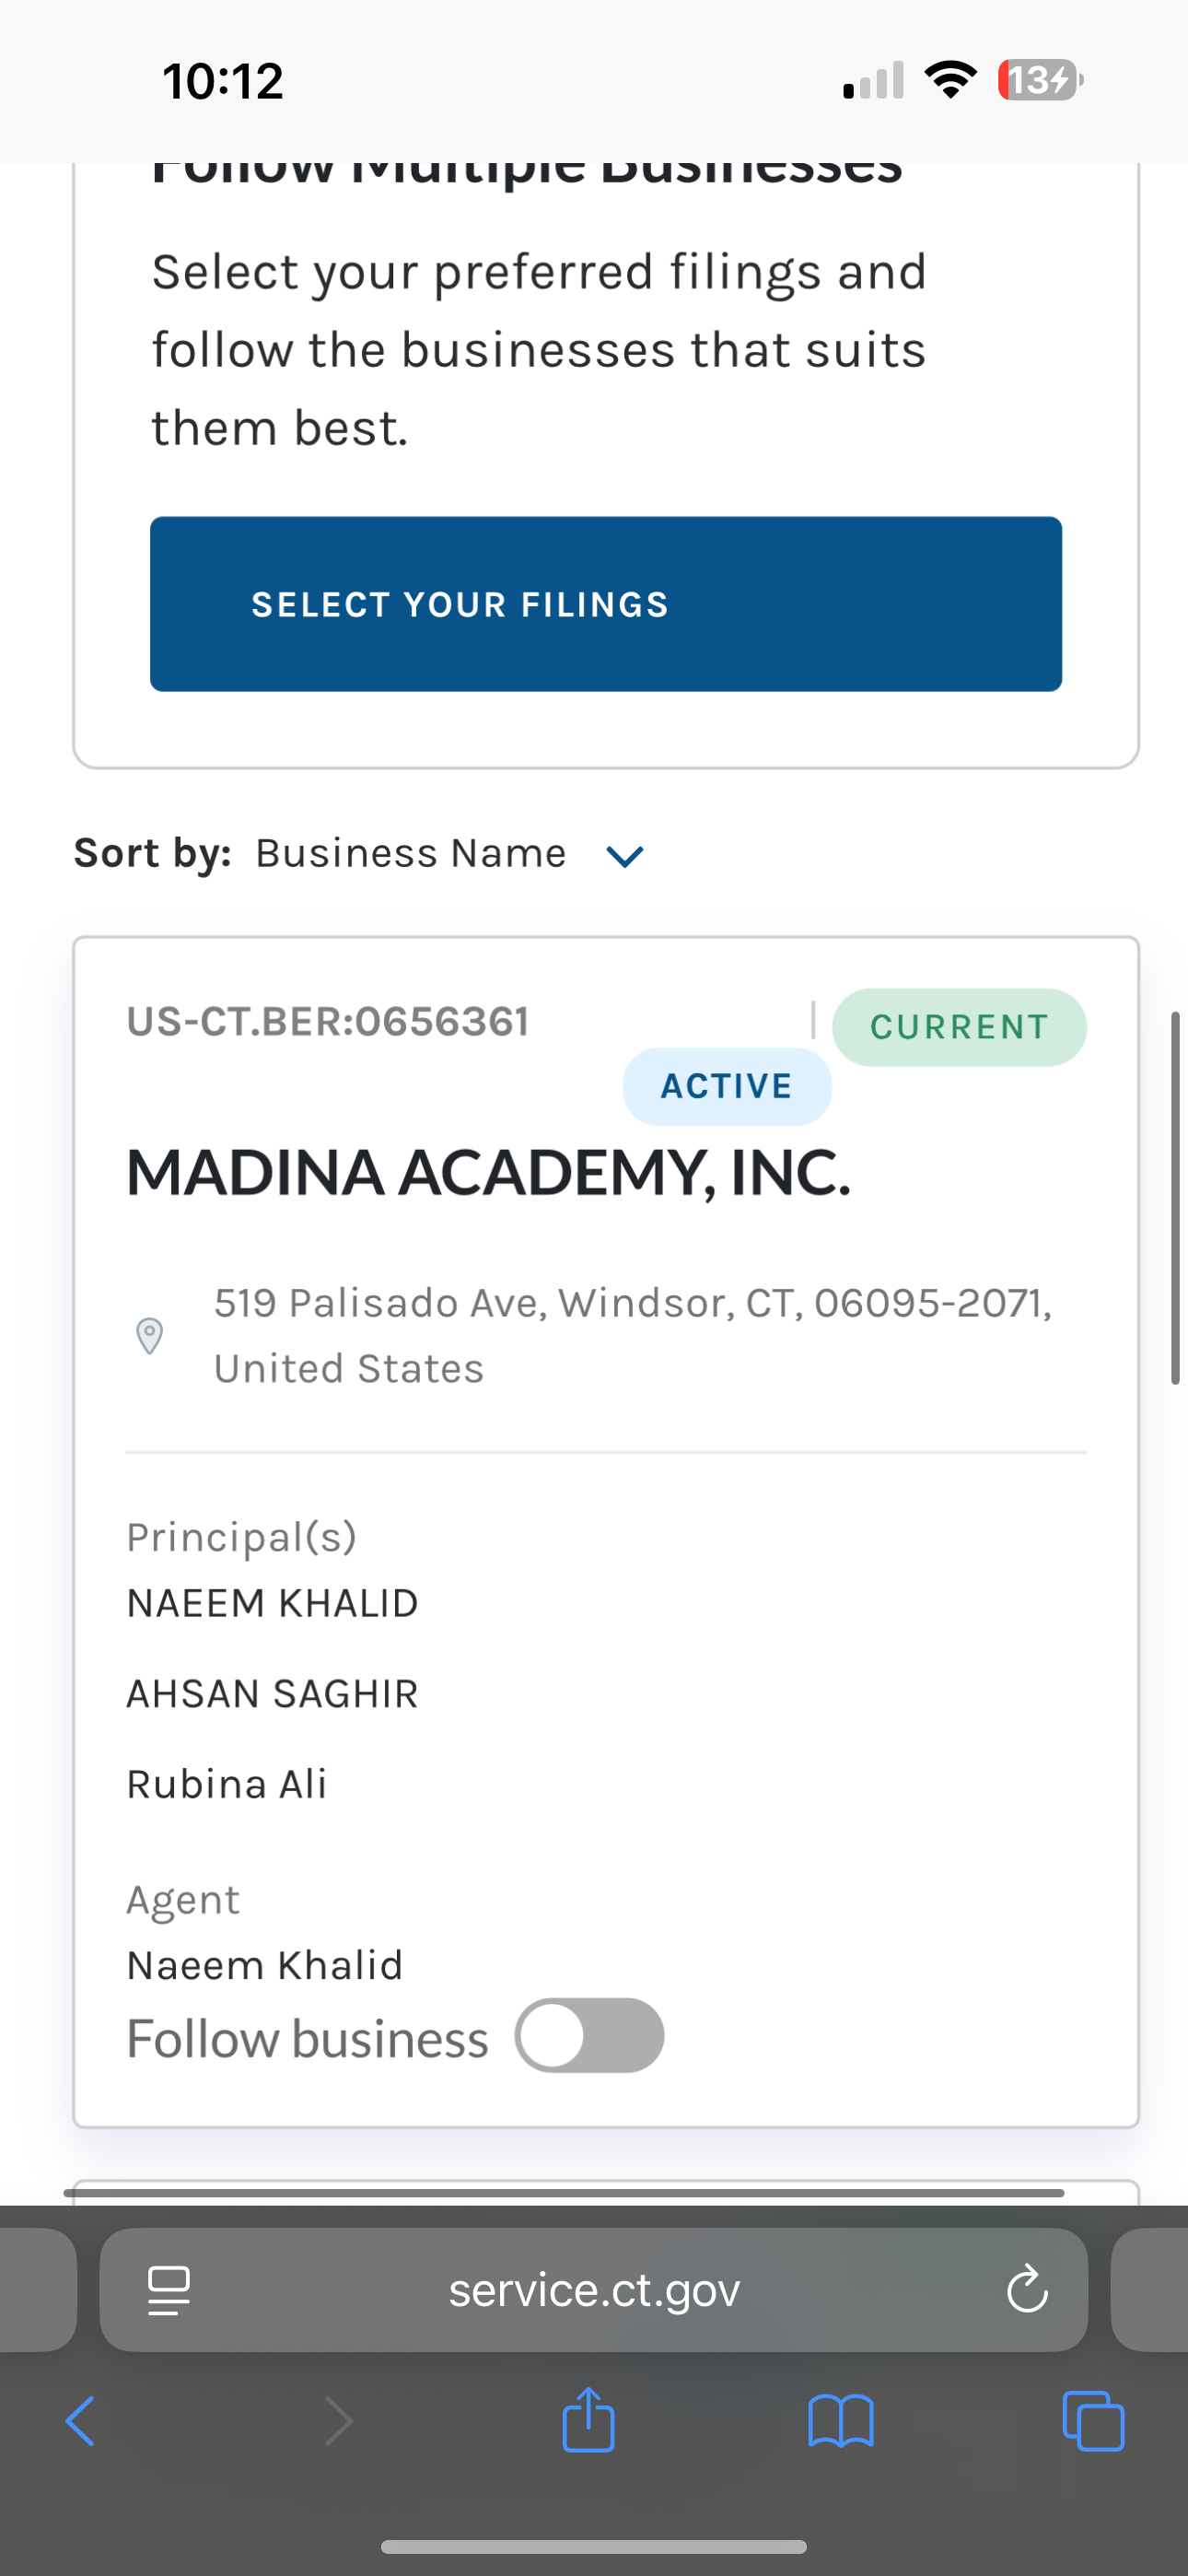
Task: Show open tabs overview icon
Action: click(x=1093, y=2421)
